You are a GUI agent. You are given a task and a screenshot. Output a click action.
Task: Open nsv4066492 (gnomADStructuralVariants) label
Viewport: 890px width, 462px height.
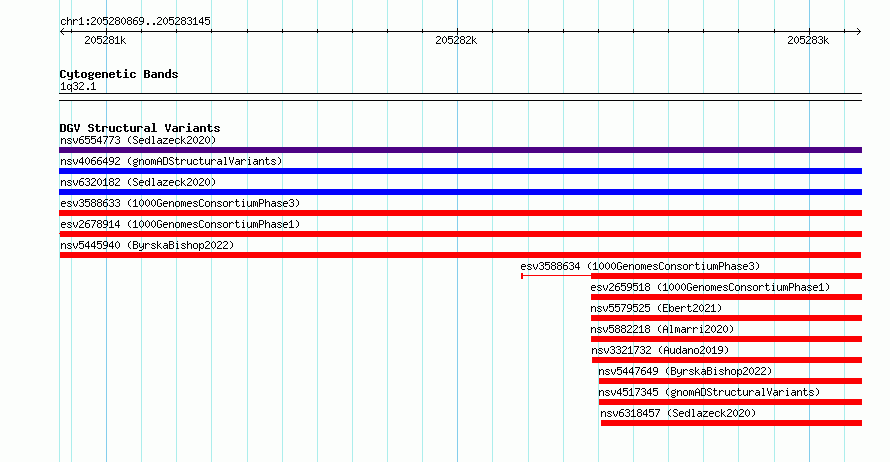(x=171, y=161)
